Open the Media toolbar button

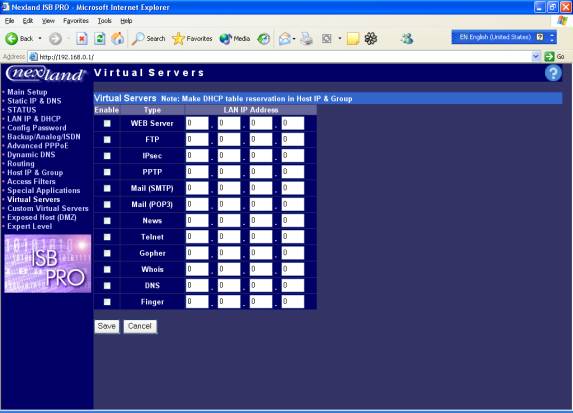(235, 38)
